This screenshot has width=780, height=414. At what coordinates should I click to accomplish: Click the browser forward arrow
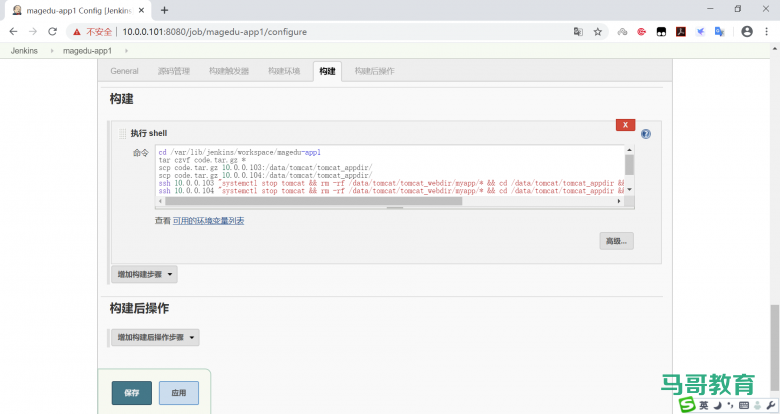33,31
